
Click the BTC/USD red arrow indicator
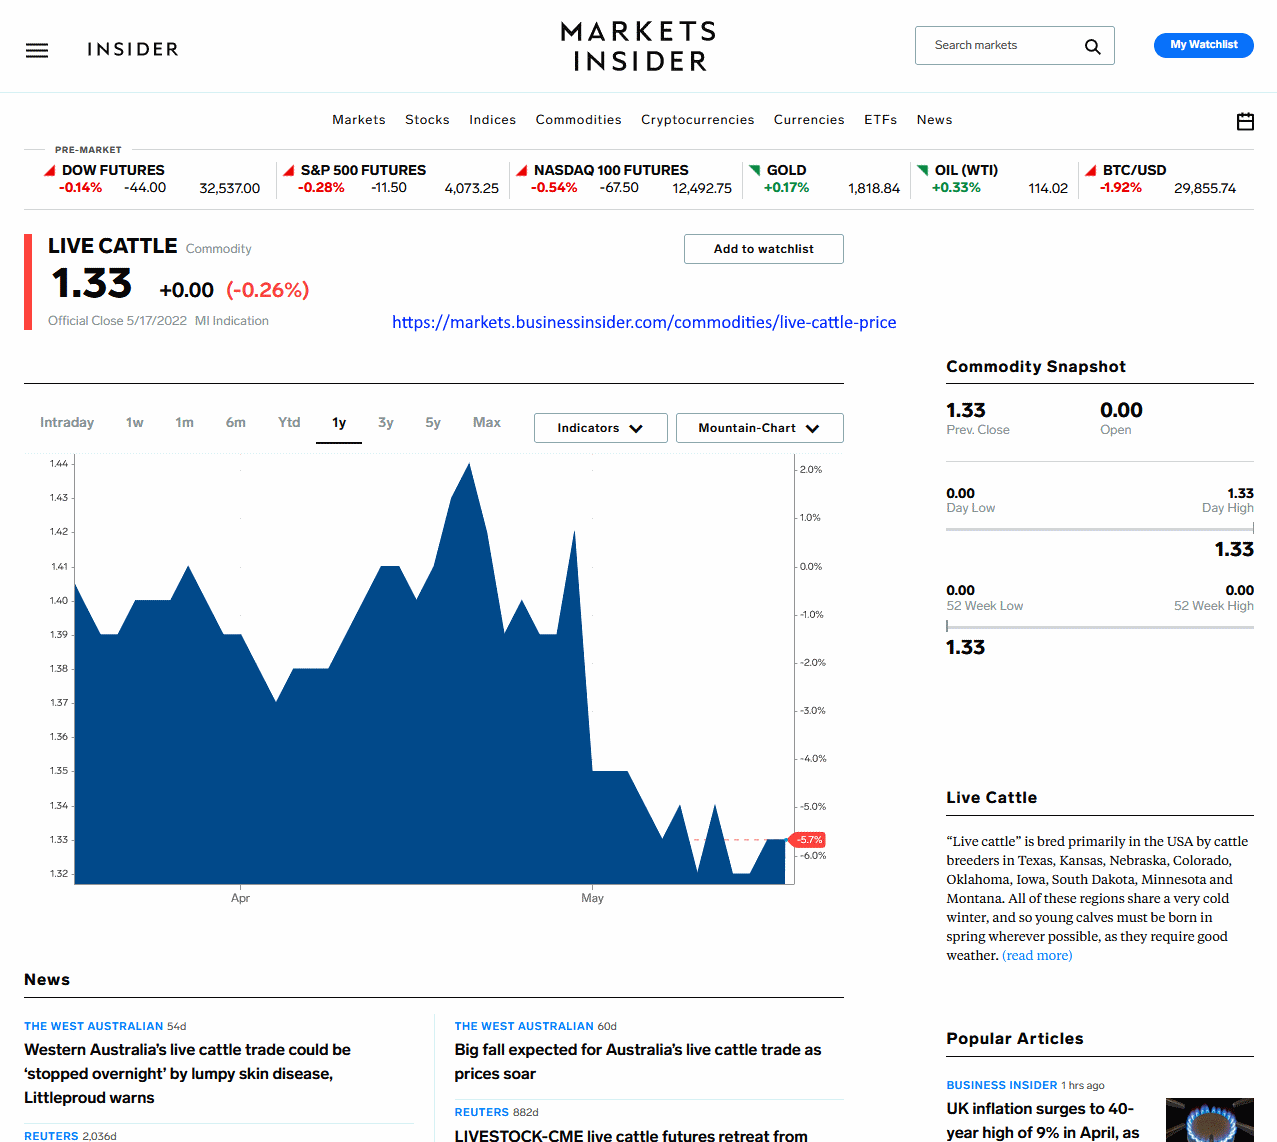coord(1090,171)
